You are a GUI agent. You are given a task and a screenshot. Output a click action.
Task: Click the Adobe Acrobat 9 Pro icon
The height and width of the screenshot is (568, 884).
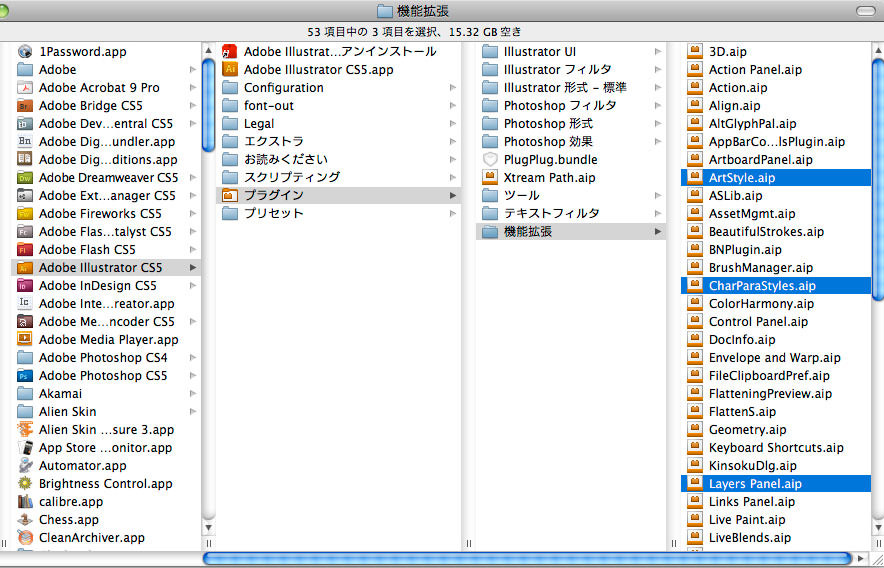click(x=25, y=87)
